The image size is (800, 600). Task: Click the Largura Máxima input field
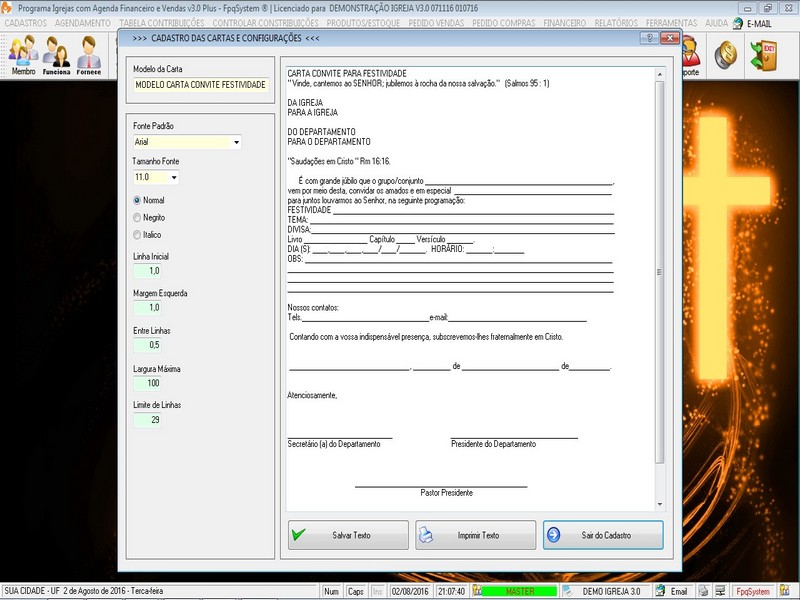[x=147, y=383]
